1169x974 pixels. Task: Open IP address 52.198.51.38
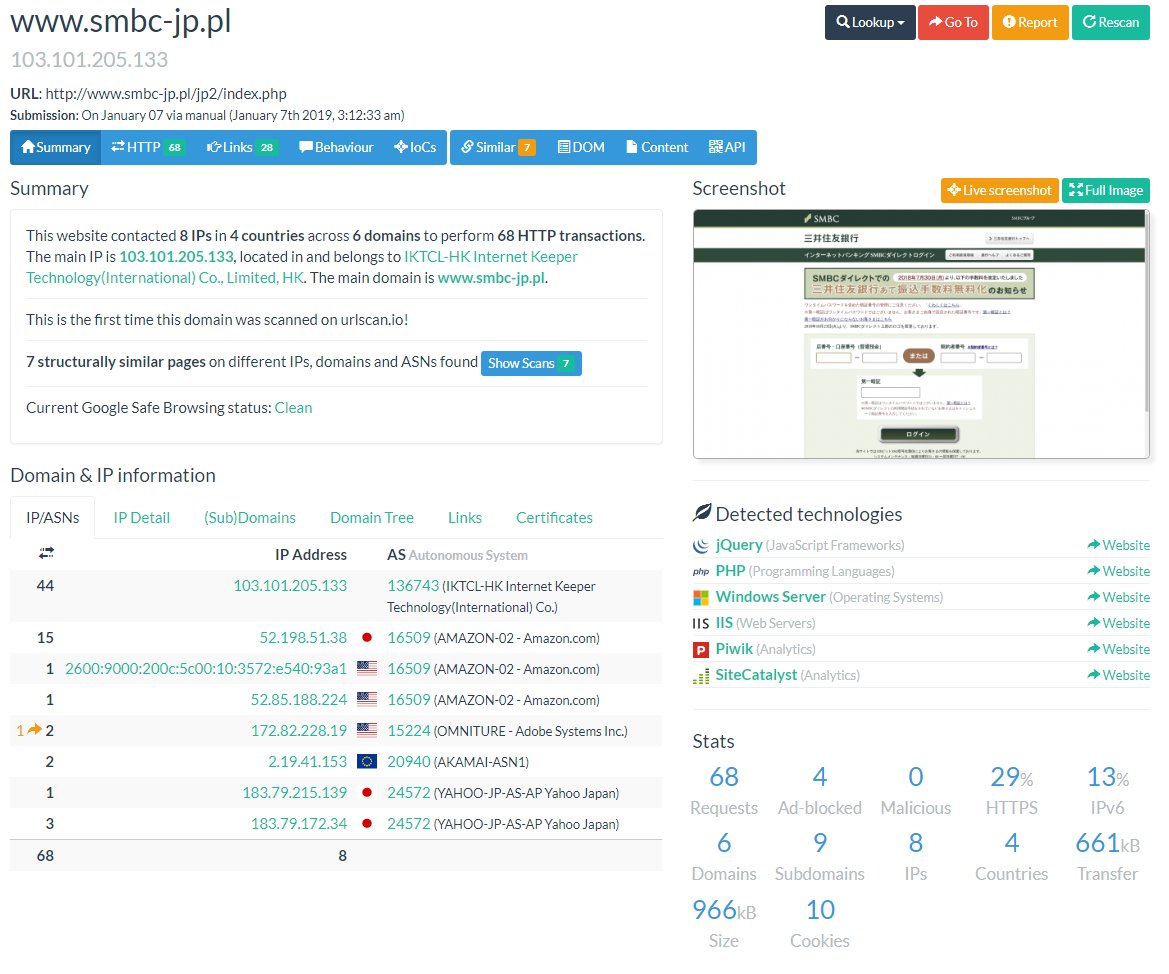click(x=303, y=638)
